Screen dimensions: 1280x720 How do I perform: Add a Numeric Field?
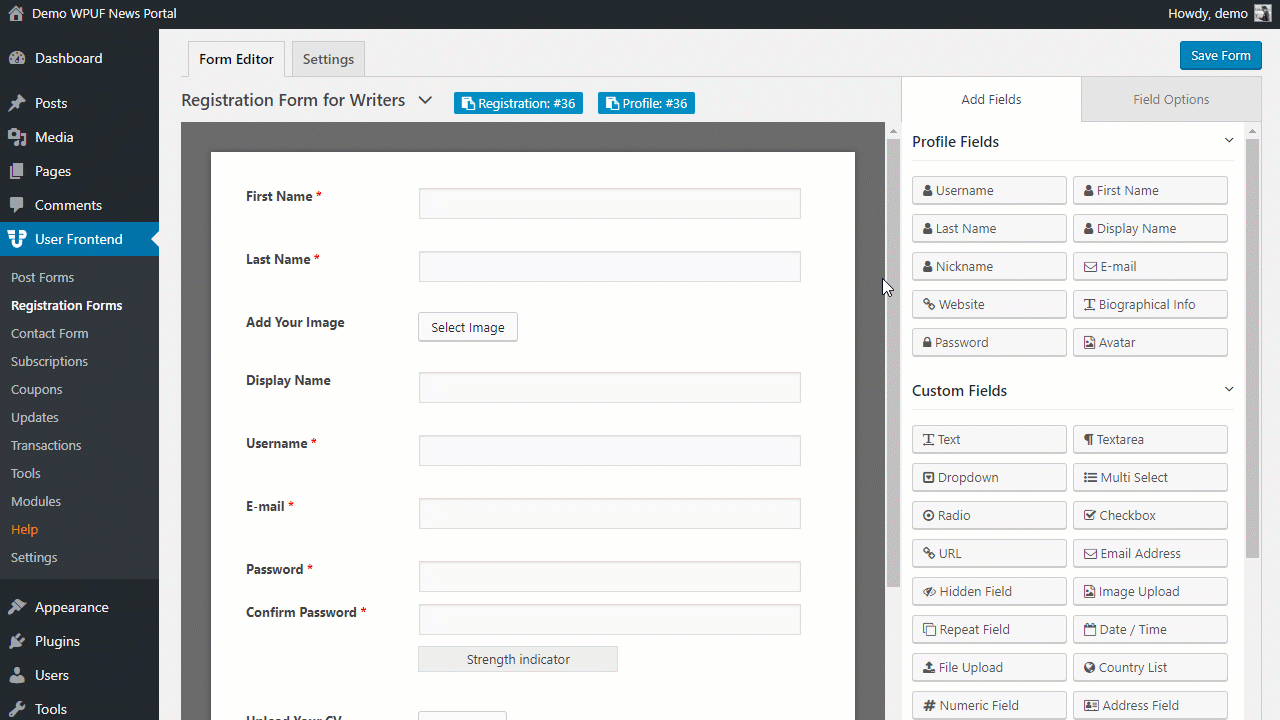[x=989, y=705]
